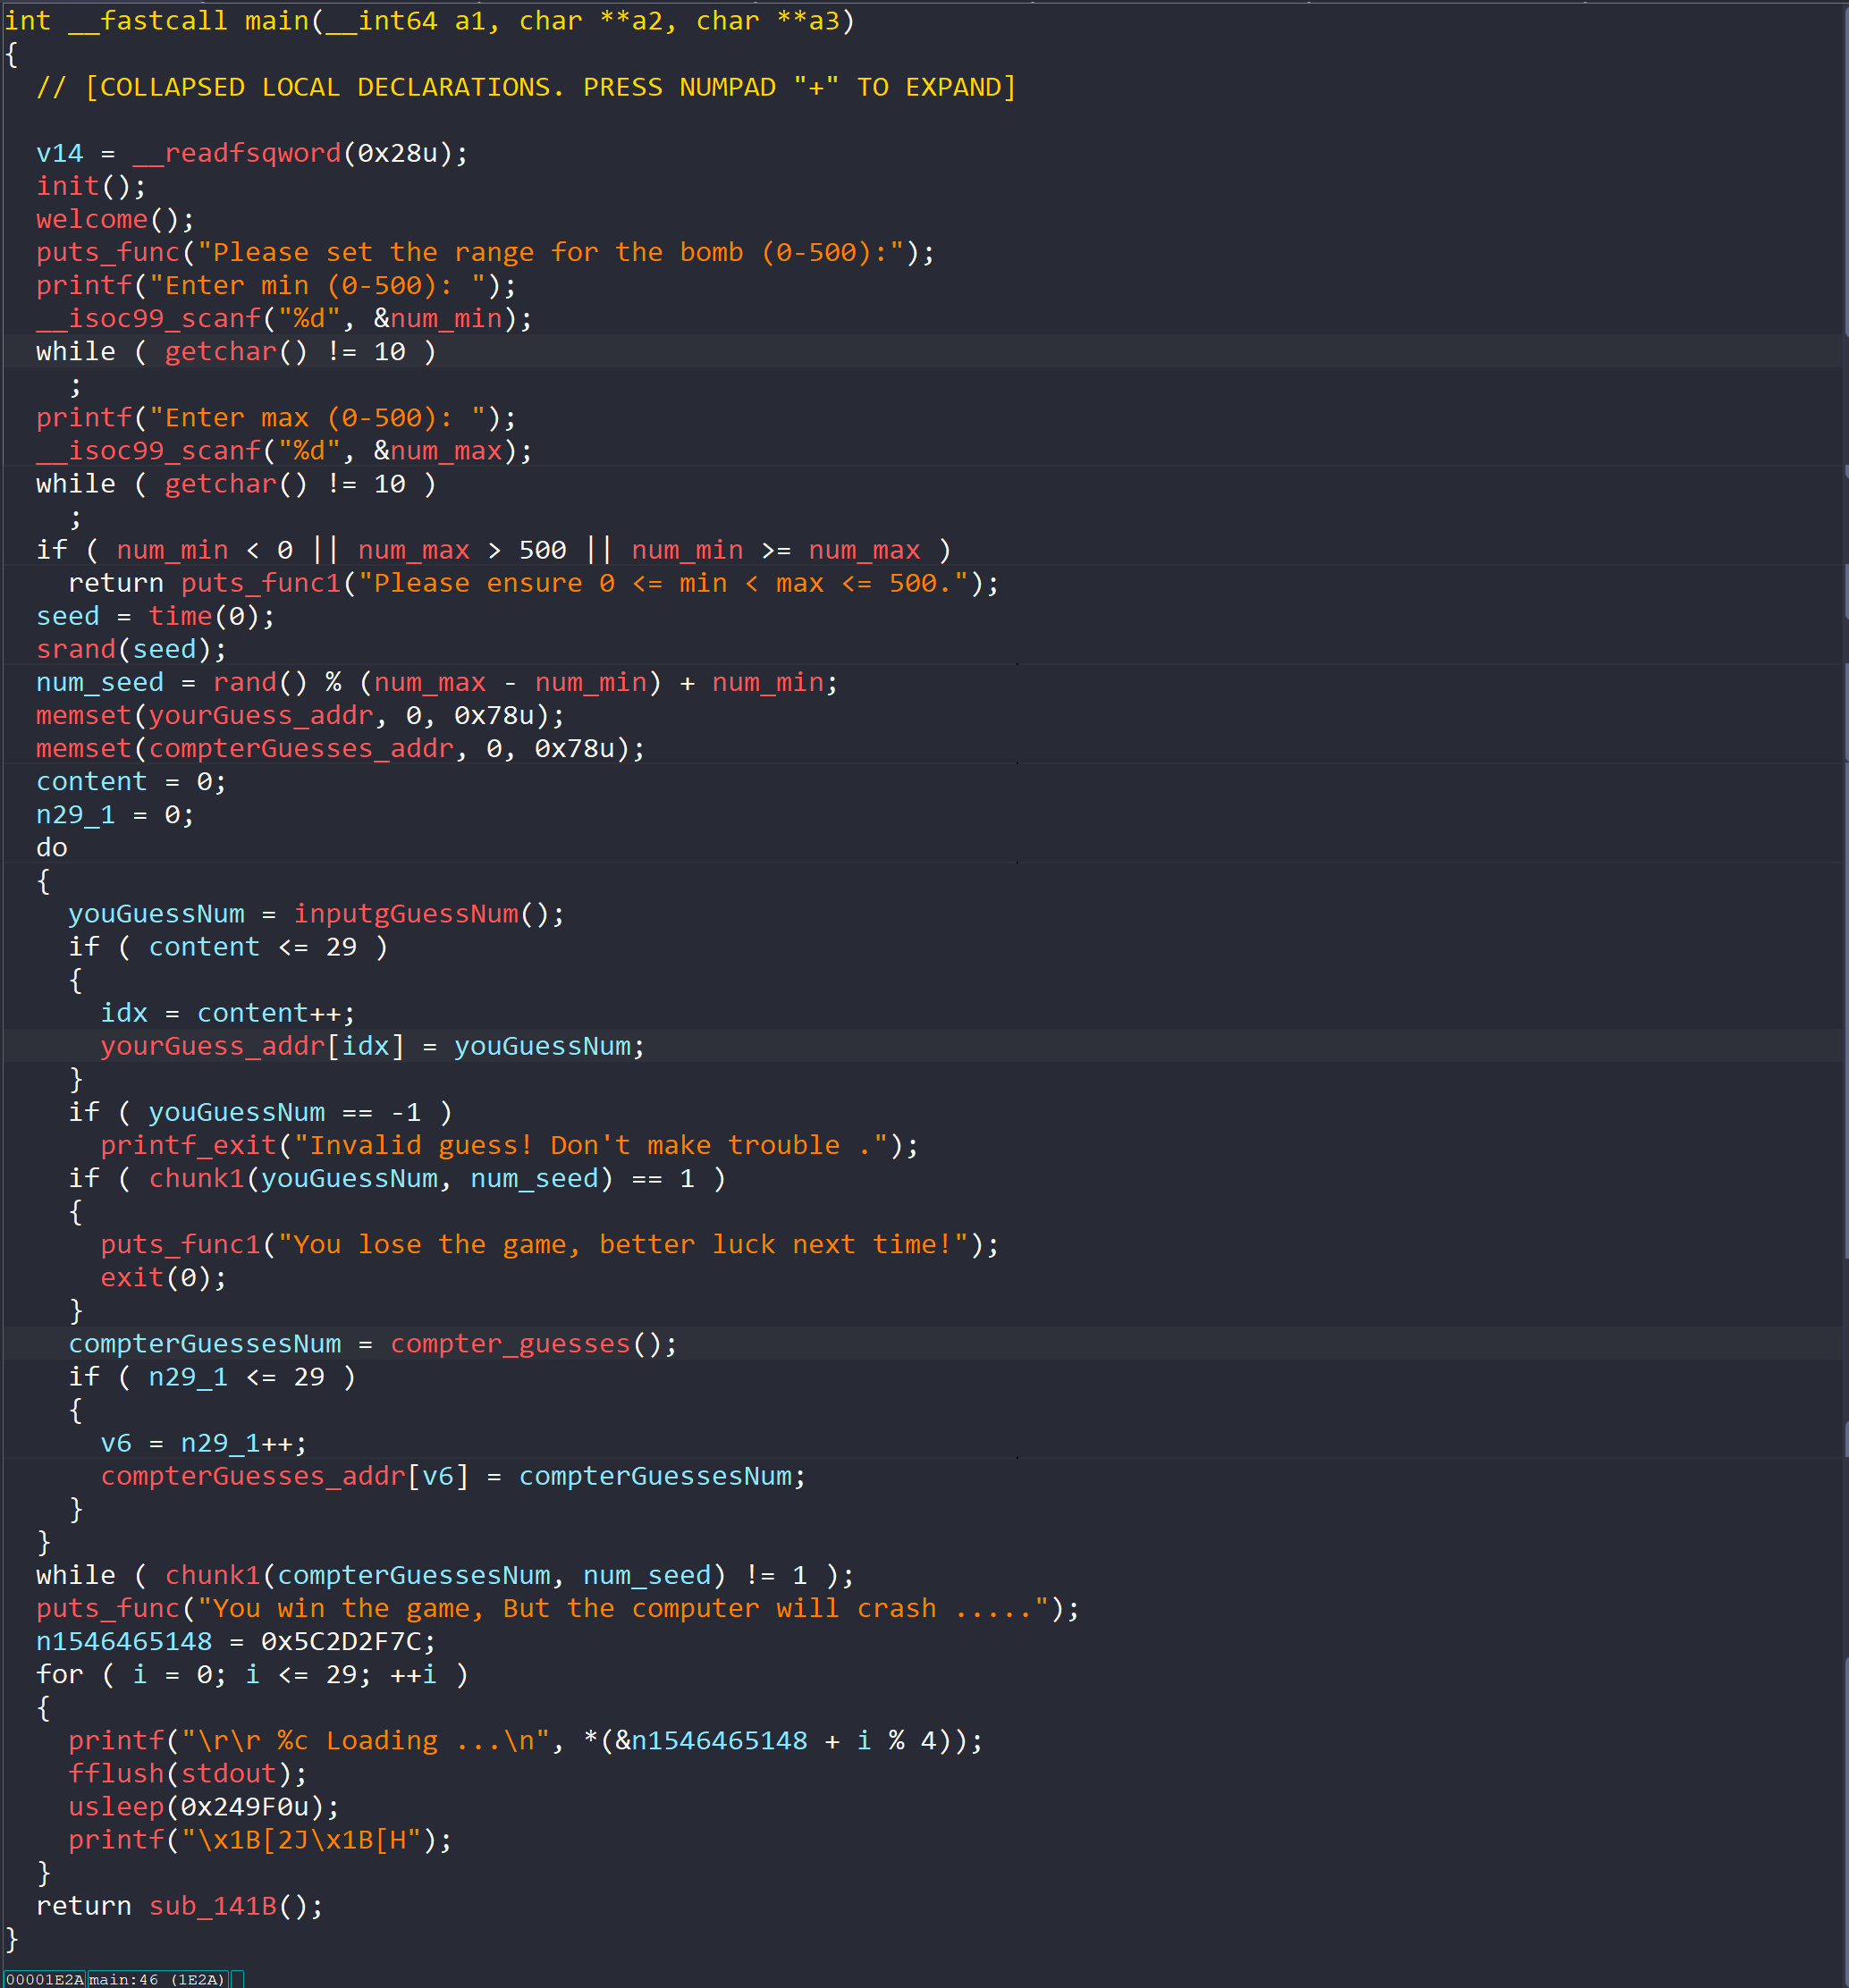Click the main:46 (1E2A) status field
This screenshot has width=1849, height=1988.
click(x=157, y=1979)
